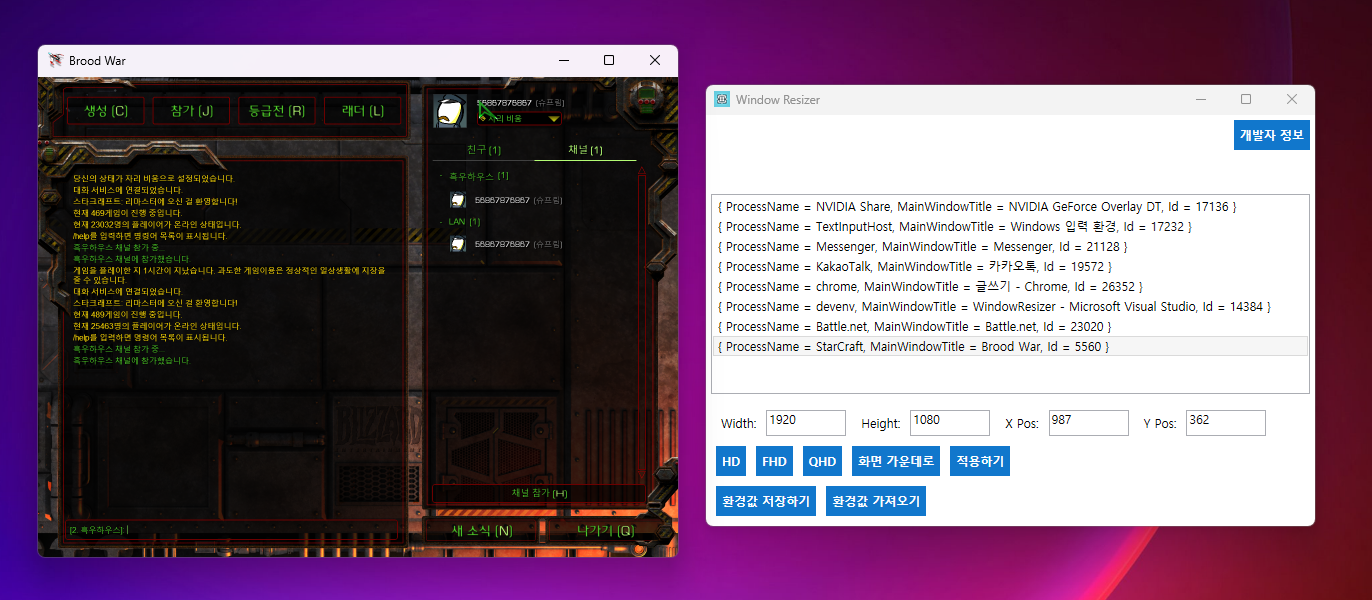Switch to the 친구 [1] tab
This screenshot has height=600, width=1372.
click(x=484, y=150)
